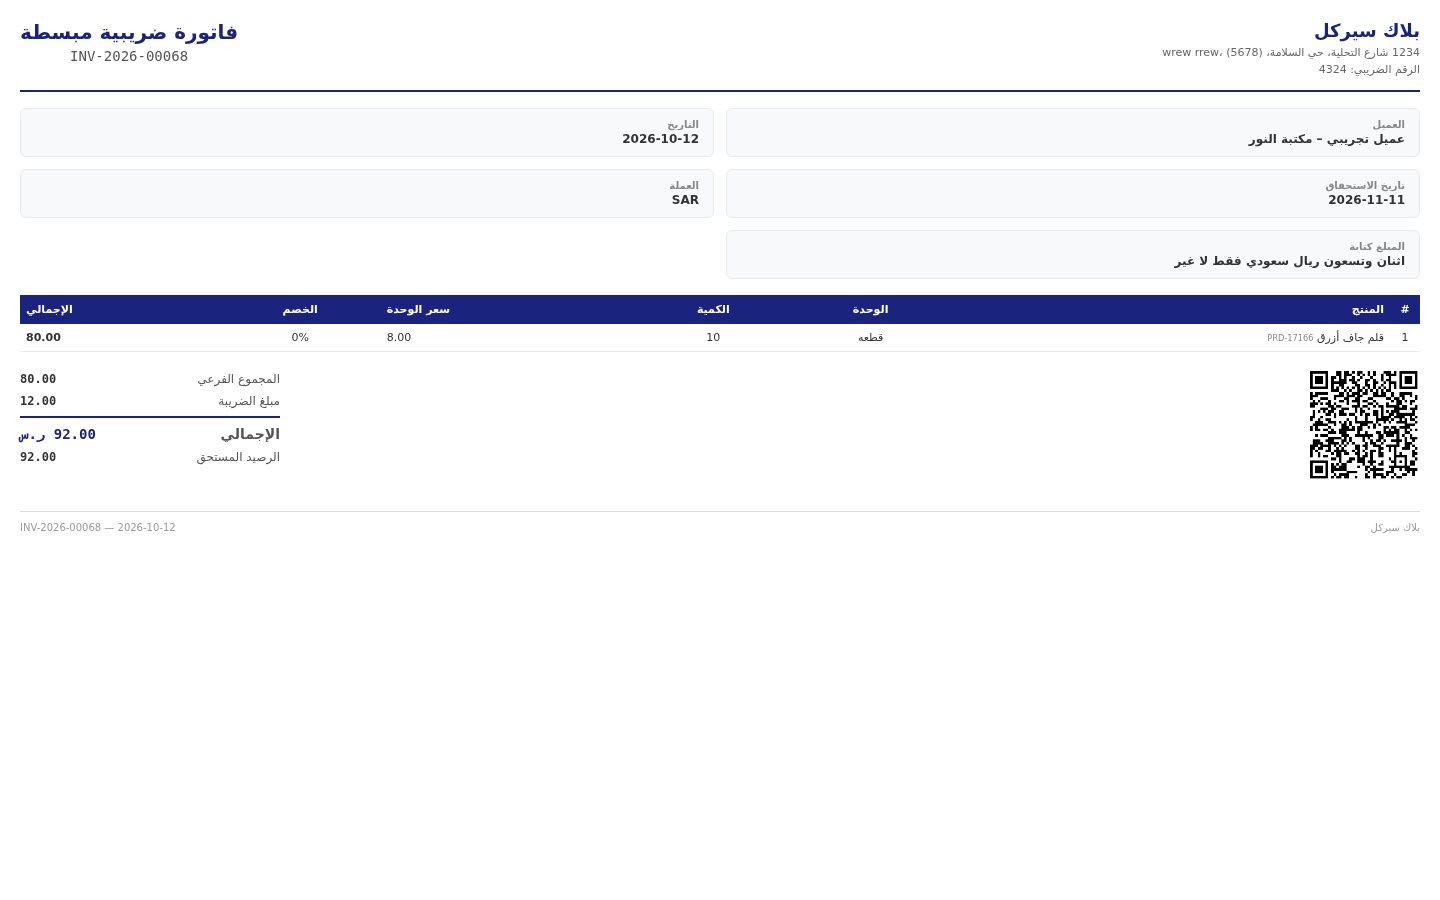Click row number 1 in the items table

(x=1405, y=338)
